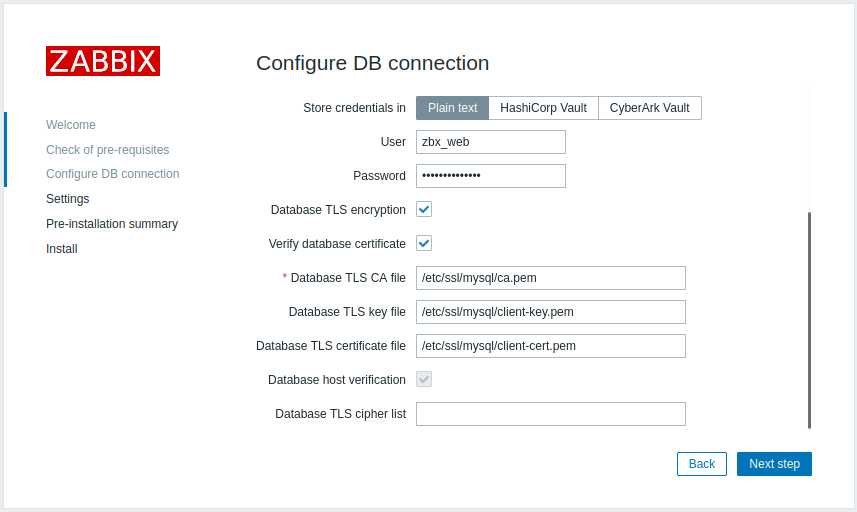Viewport: 857px width, 512px height.
Task: Click the User label
Action: (393, 142)
